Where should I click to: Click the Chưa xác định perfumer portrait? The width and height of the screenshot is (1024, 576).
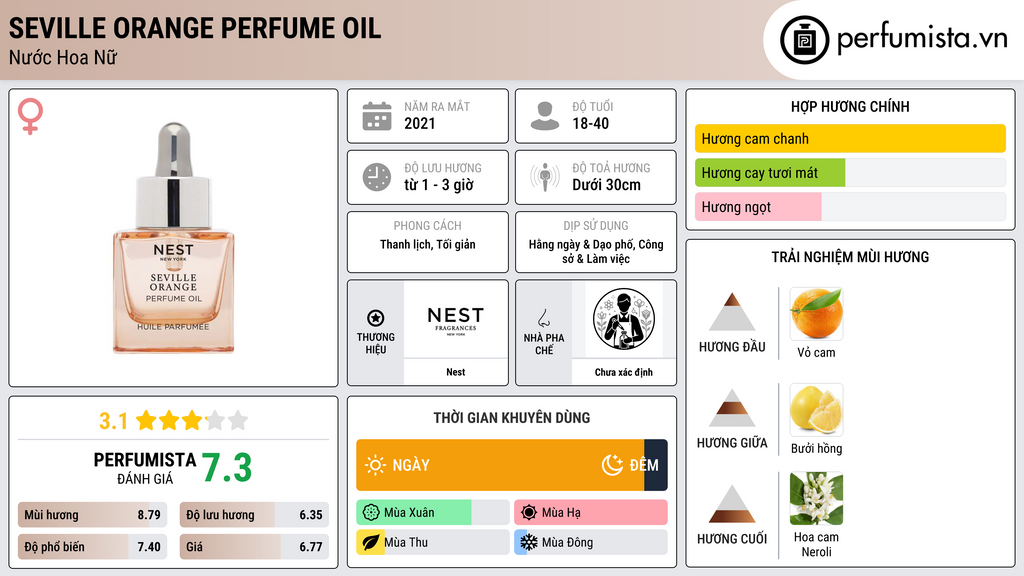pyautogui.click(x=624, y=320)
